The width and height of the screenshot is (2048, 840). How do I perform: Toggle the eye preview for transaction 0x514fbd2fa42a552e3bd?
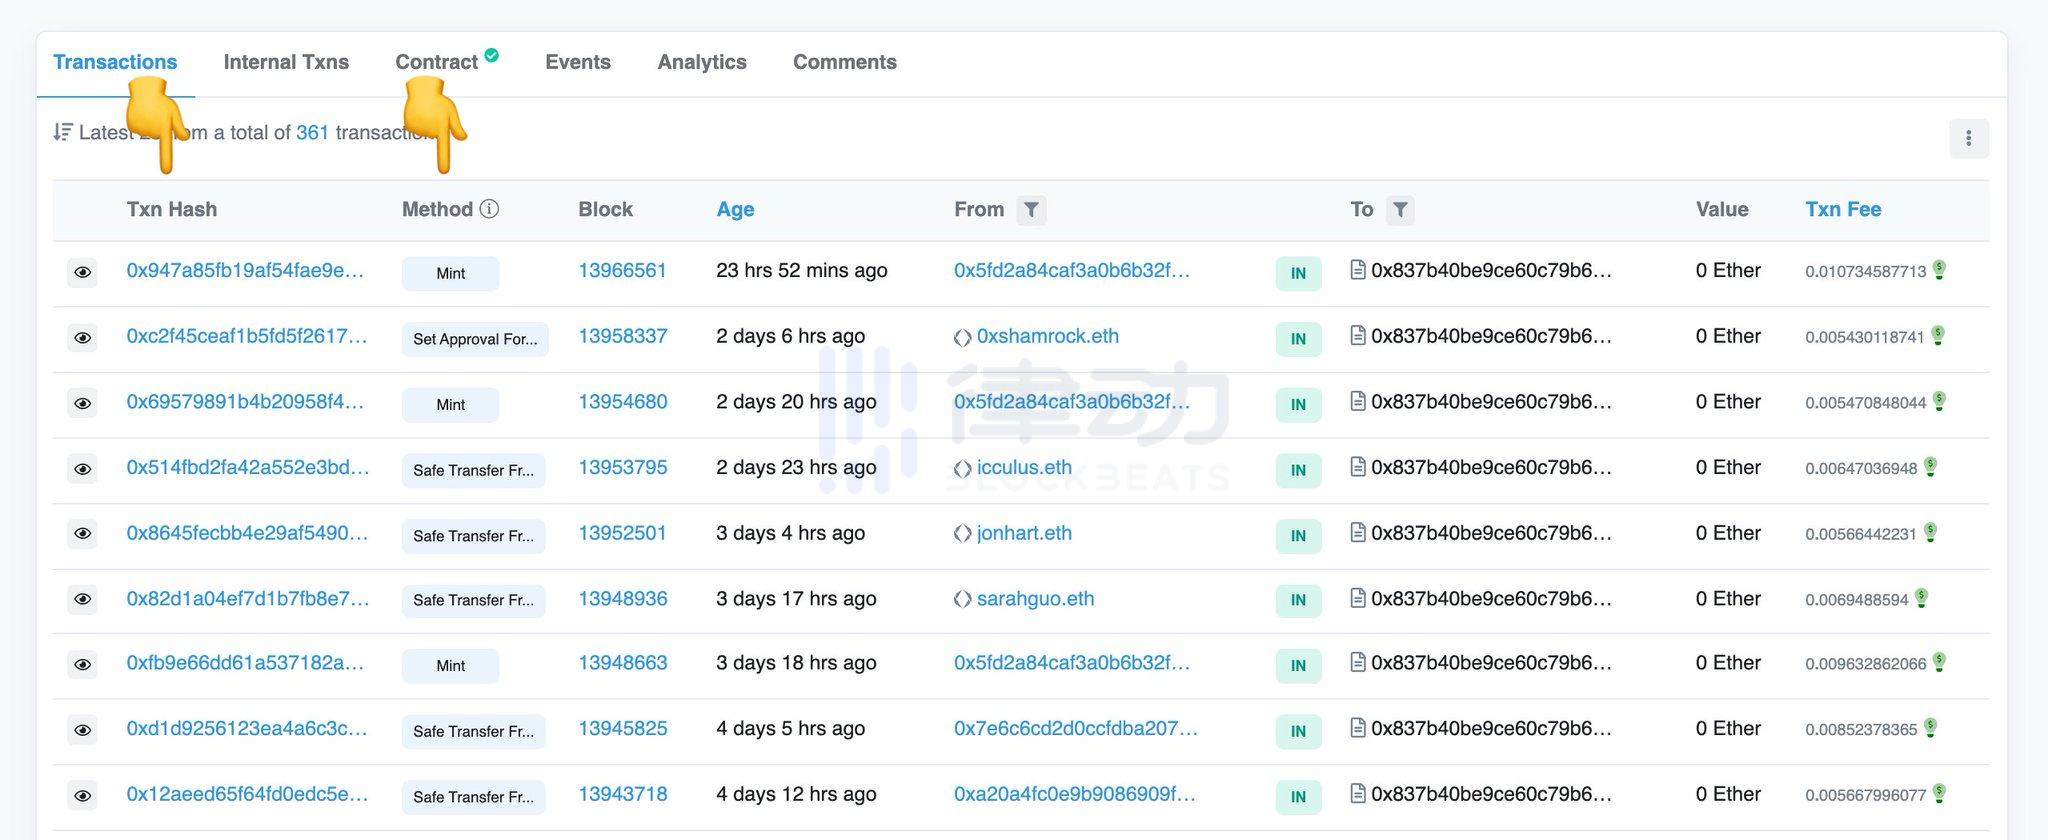tap(83, 469)
